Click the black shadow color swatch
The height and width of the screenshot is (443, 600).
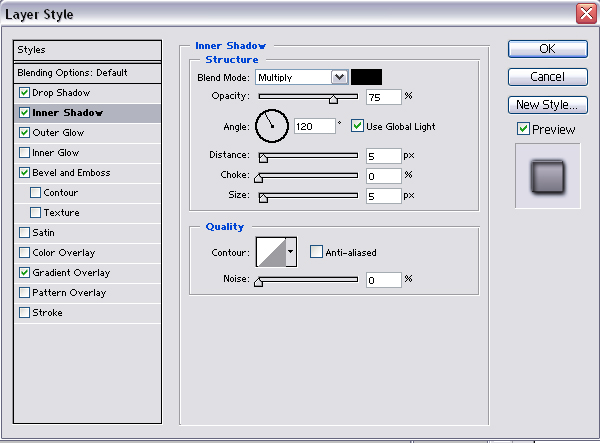[366, 77]
